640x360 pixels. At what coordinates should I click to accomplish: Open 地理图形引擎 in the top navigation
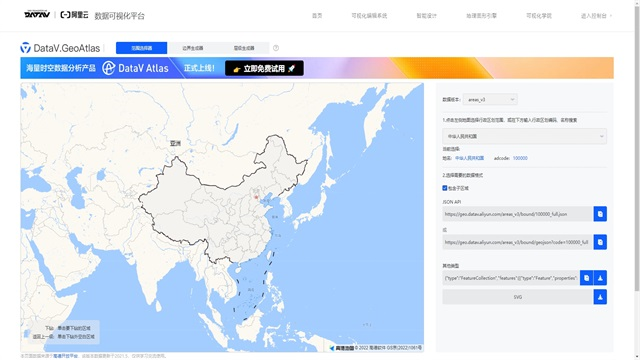[x=481, y=16]
